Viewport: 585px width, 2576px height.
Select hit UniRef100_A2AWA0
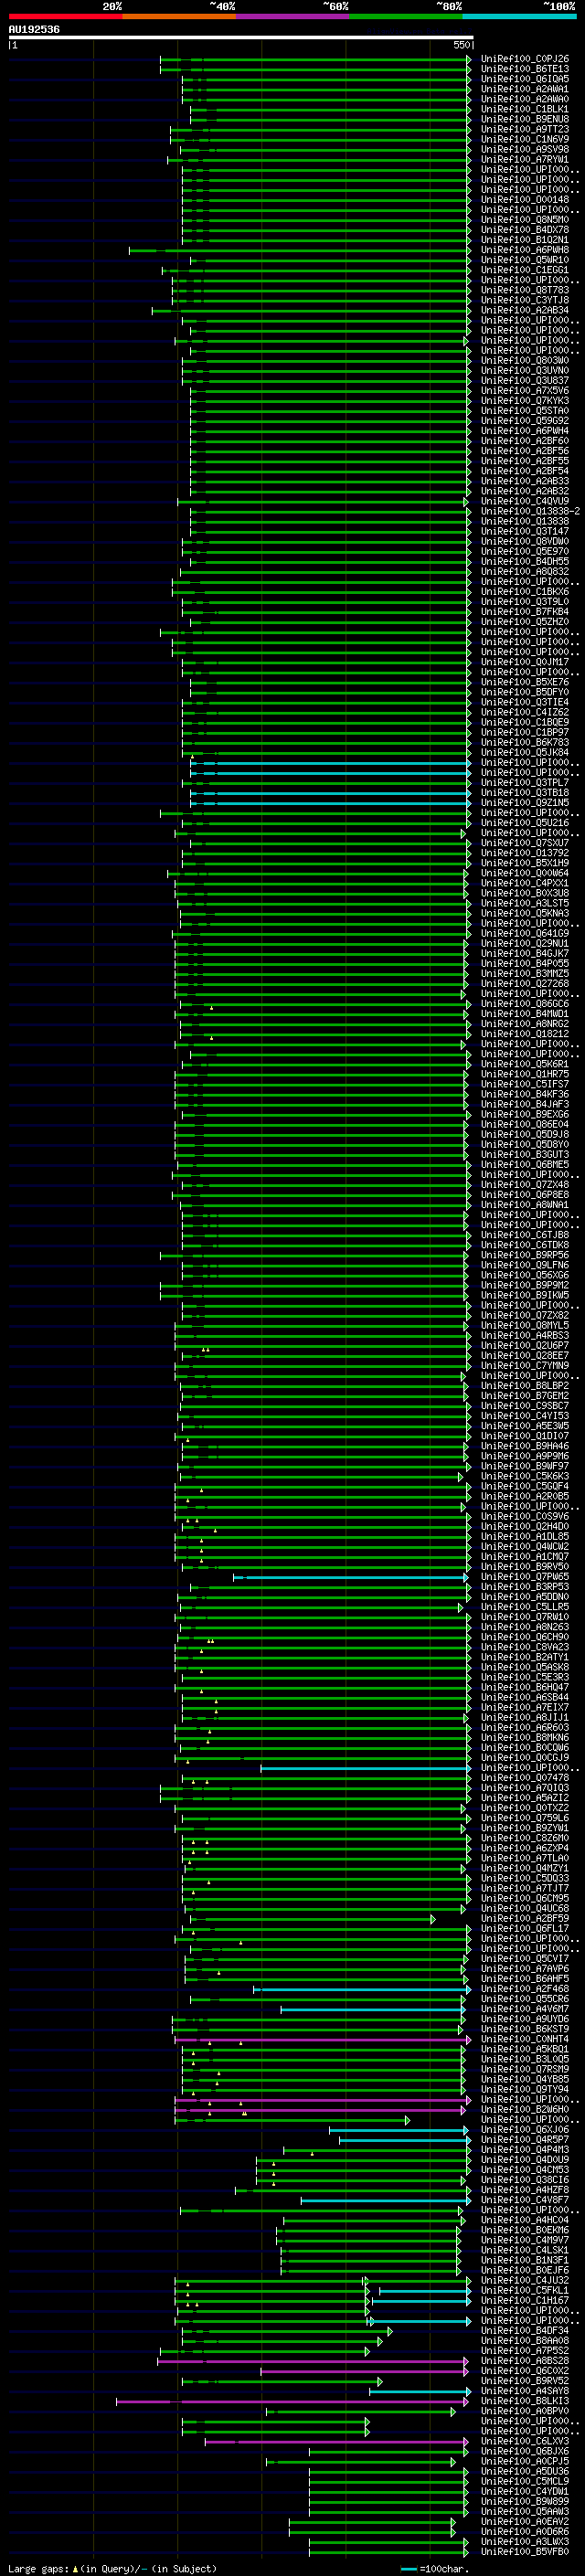coord(524,99)
